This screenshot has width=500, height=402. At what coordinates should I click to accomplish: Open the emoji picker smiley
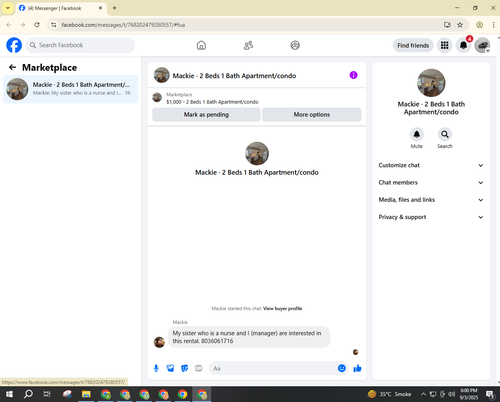pos(342,368)
